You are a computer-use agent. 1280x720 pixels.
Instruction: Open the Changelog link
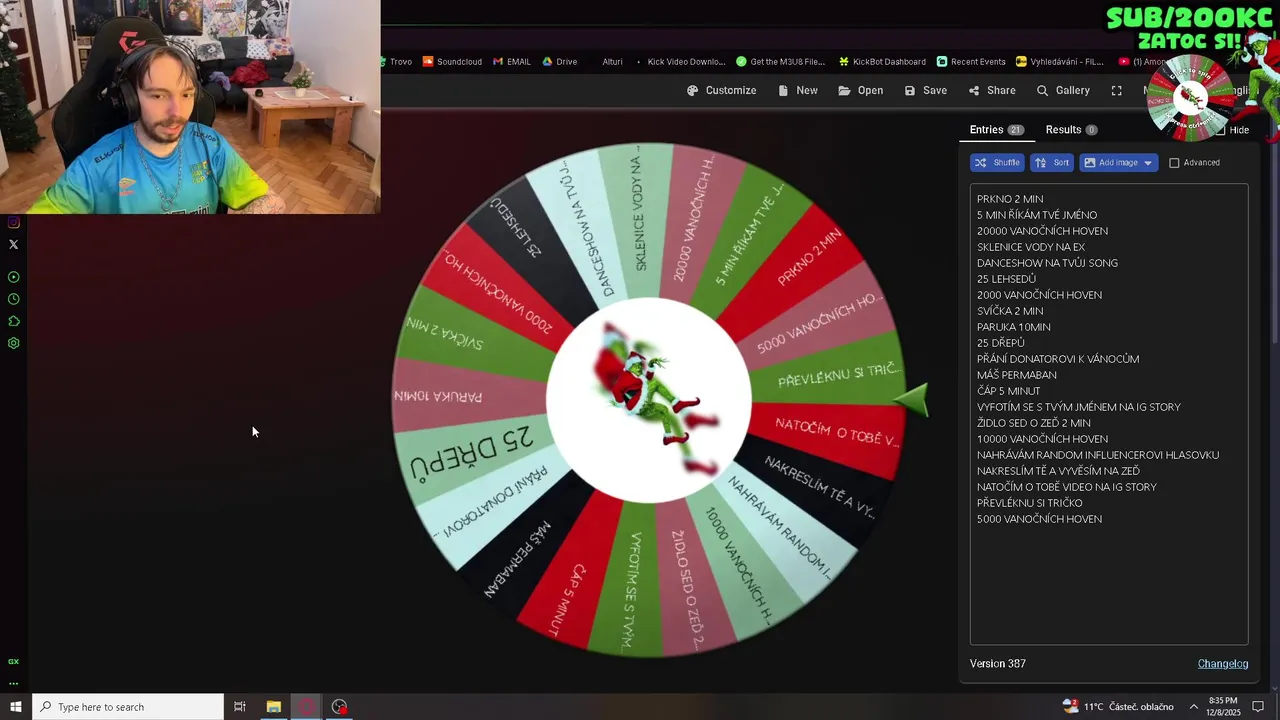pyautogui.click(x=1223, y=664)
